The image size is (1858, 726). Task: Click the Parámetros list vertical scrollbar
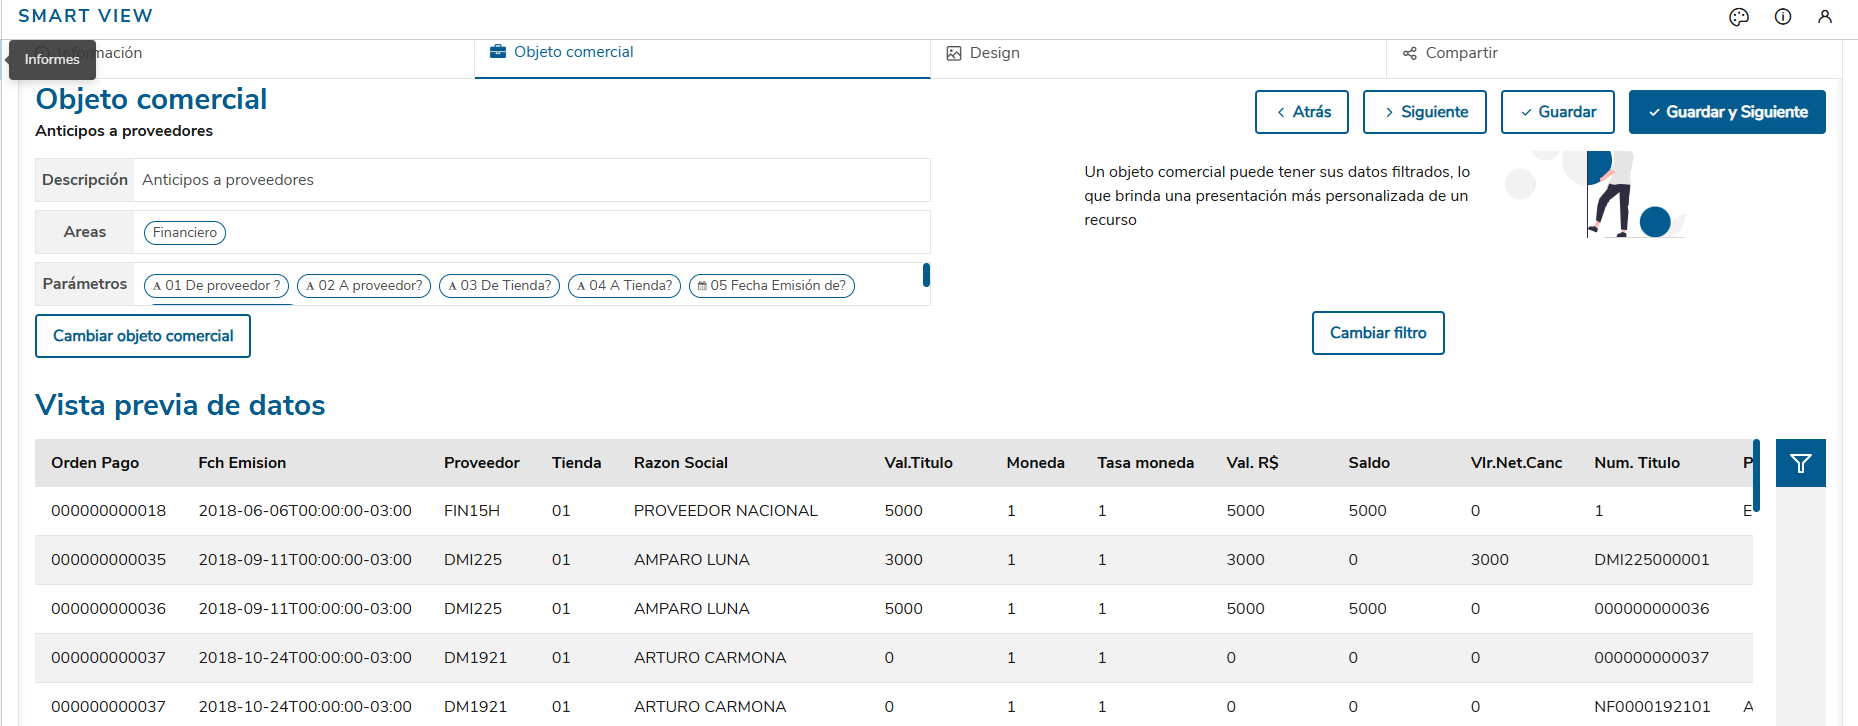(x=926, y=274)
